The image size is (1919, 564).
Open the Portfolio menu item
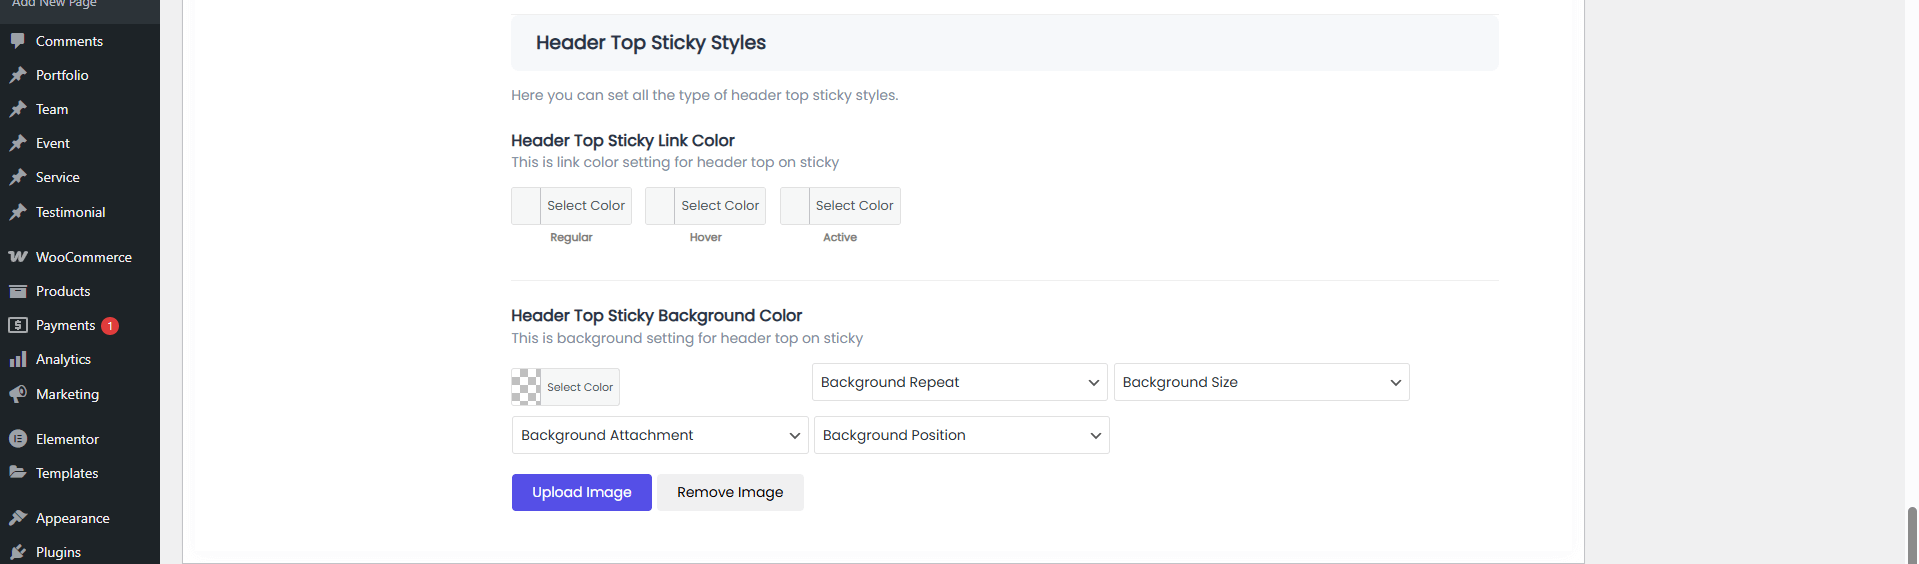coord(62,75)
